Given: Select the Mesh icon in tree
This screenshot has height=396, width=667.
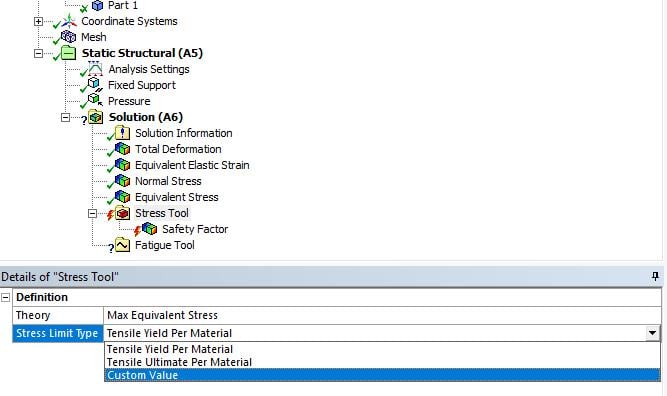Looking at the screenshot, I should (x=68, y=37).
